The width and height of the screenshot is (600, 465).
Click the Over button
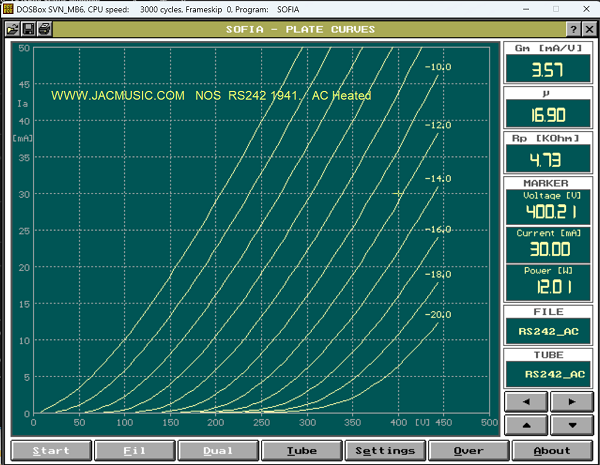tap(468, 450)
